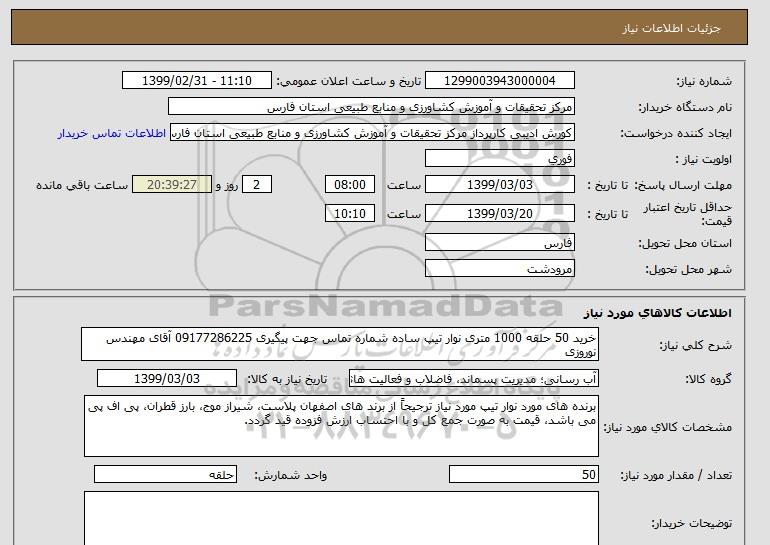Click the delivery city field مرودشت

coord(499,269)
